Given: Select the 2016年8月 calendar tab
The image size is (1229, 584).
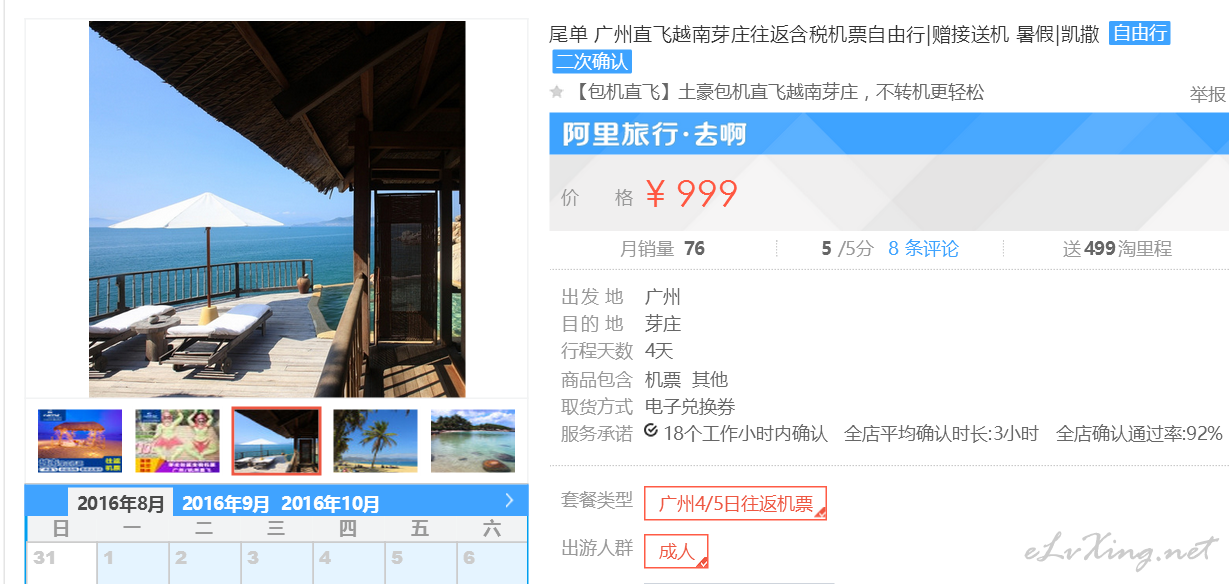Looking at the screenshot, I should tap(120, 502).
